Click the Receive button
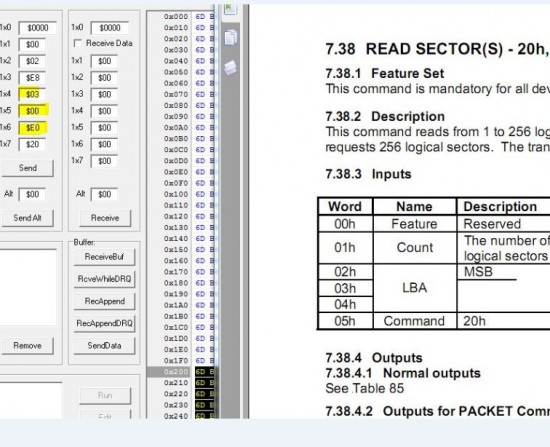This screenshot has height=447, width=550. pos(105,218)
